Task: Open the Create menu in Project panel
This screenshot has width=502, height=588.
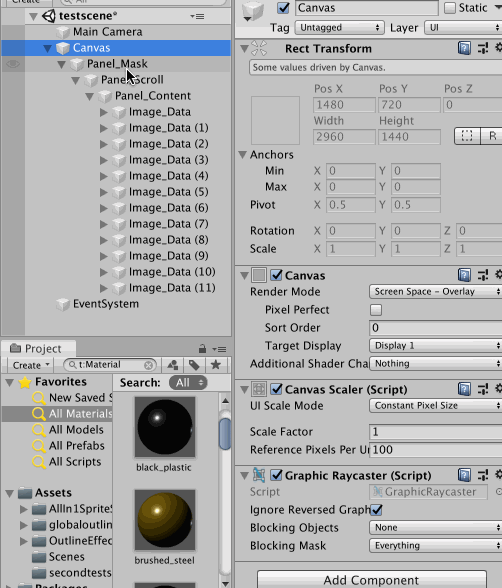Action: point(31,365)
